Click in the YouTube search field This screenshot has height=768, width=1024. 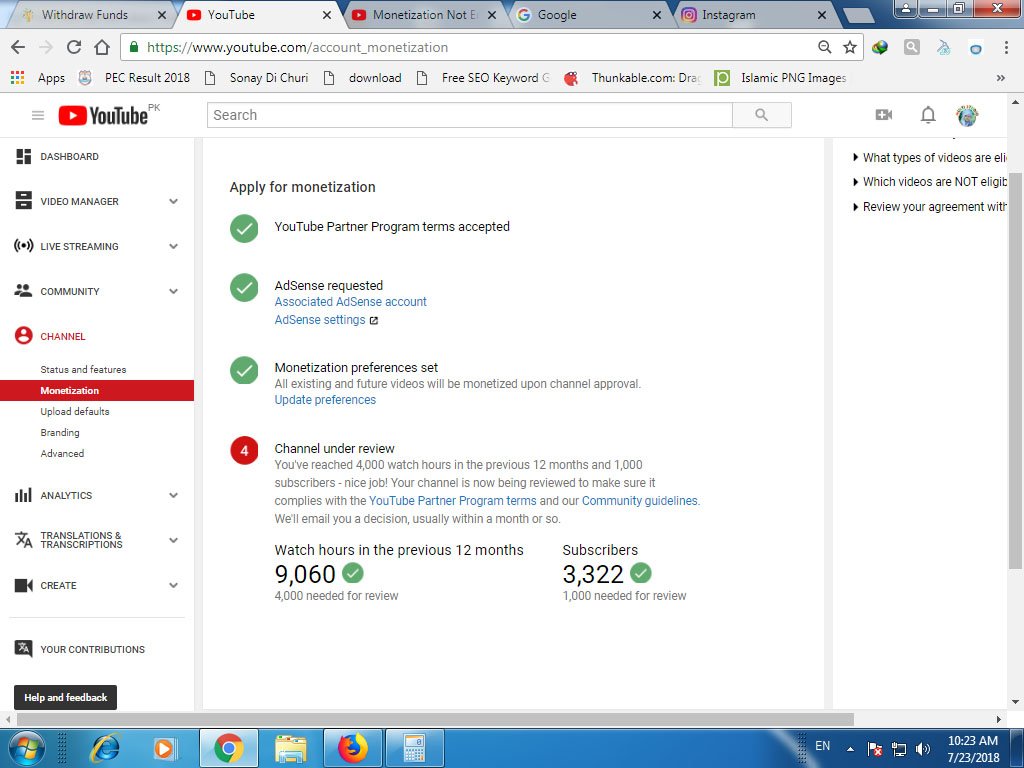470,115
